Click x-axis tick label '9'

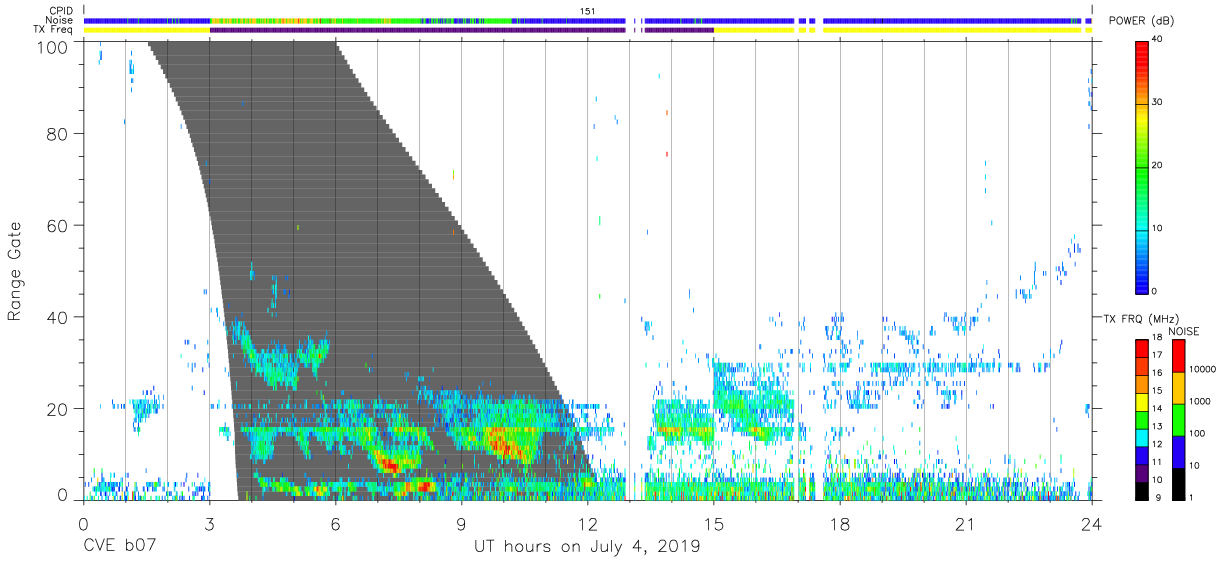point(461,524)
